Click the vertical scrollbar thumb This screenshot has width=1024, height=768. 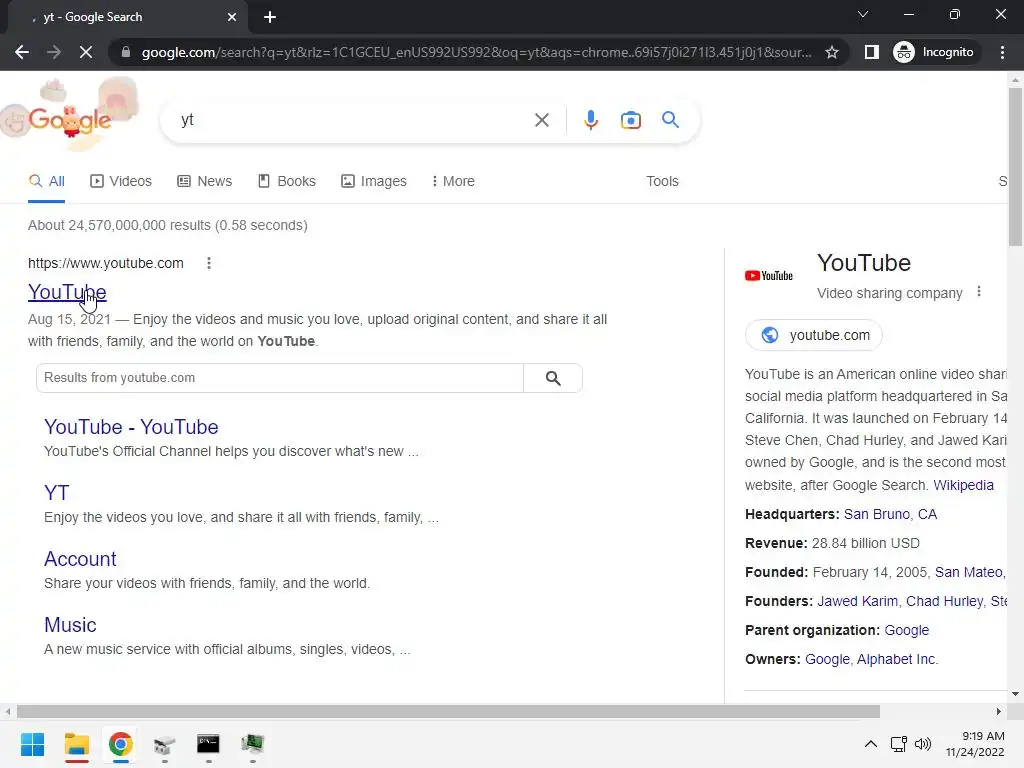click(x=1015, y=167)
